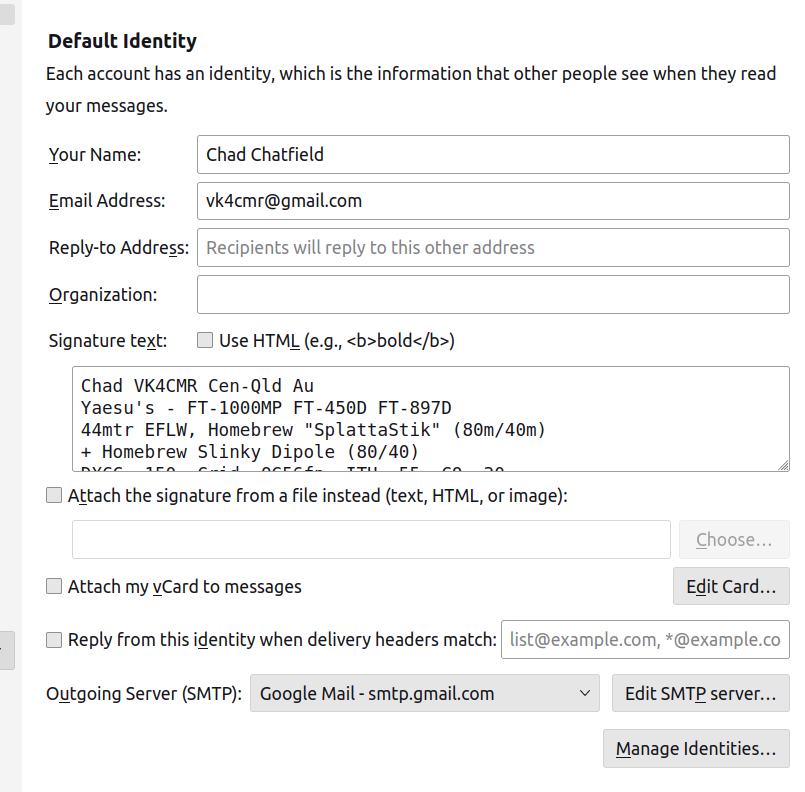
Task: Toggle Attach my vCard to messages
Action: pos(54,587)
